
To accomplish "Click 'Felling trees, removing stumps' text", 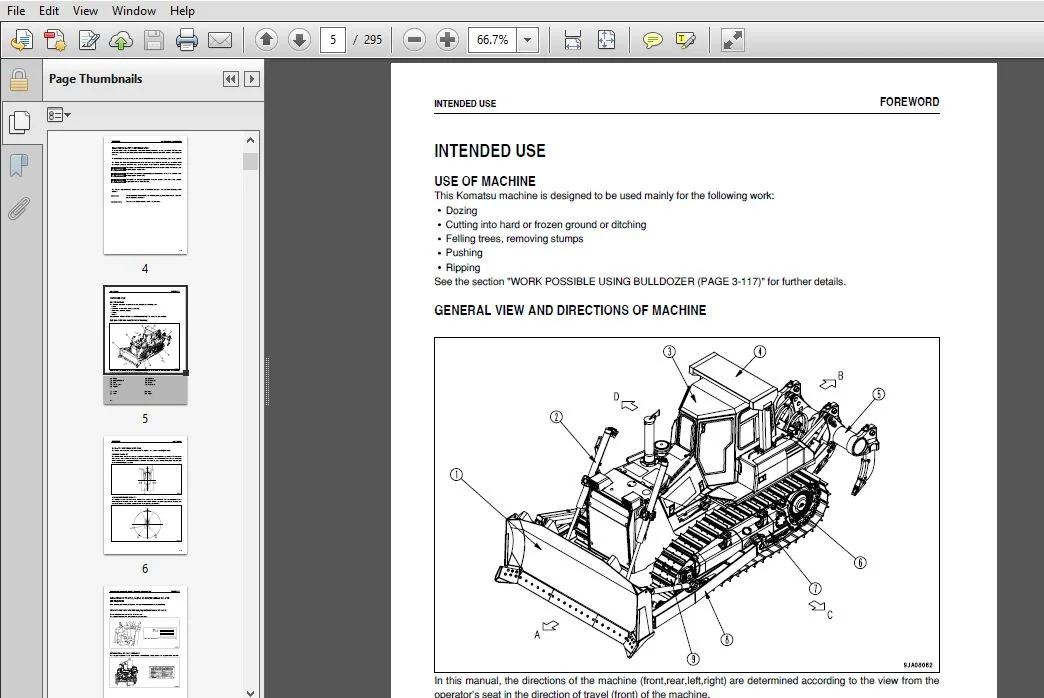I will coord(514,238).
